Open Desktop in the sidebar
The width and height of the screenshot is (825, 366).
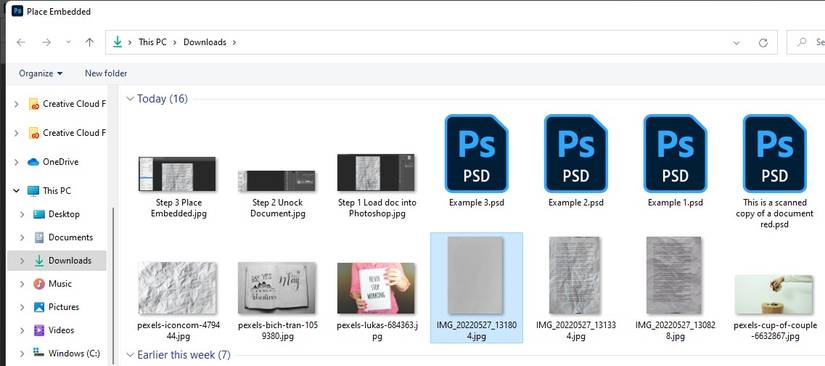(56, 214)
